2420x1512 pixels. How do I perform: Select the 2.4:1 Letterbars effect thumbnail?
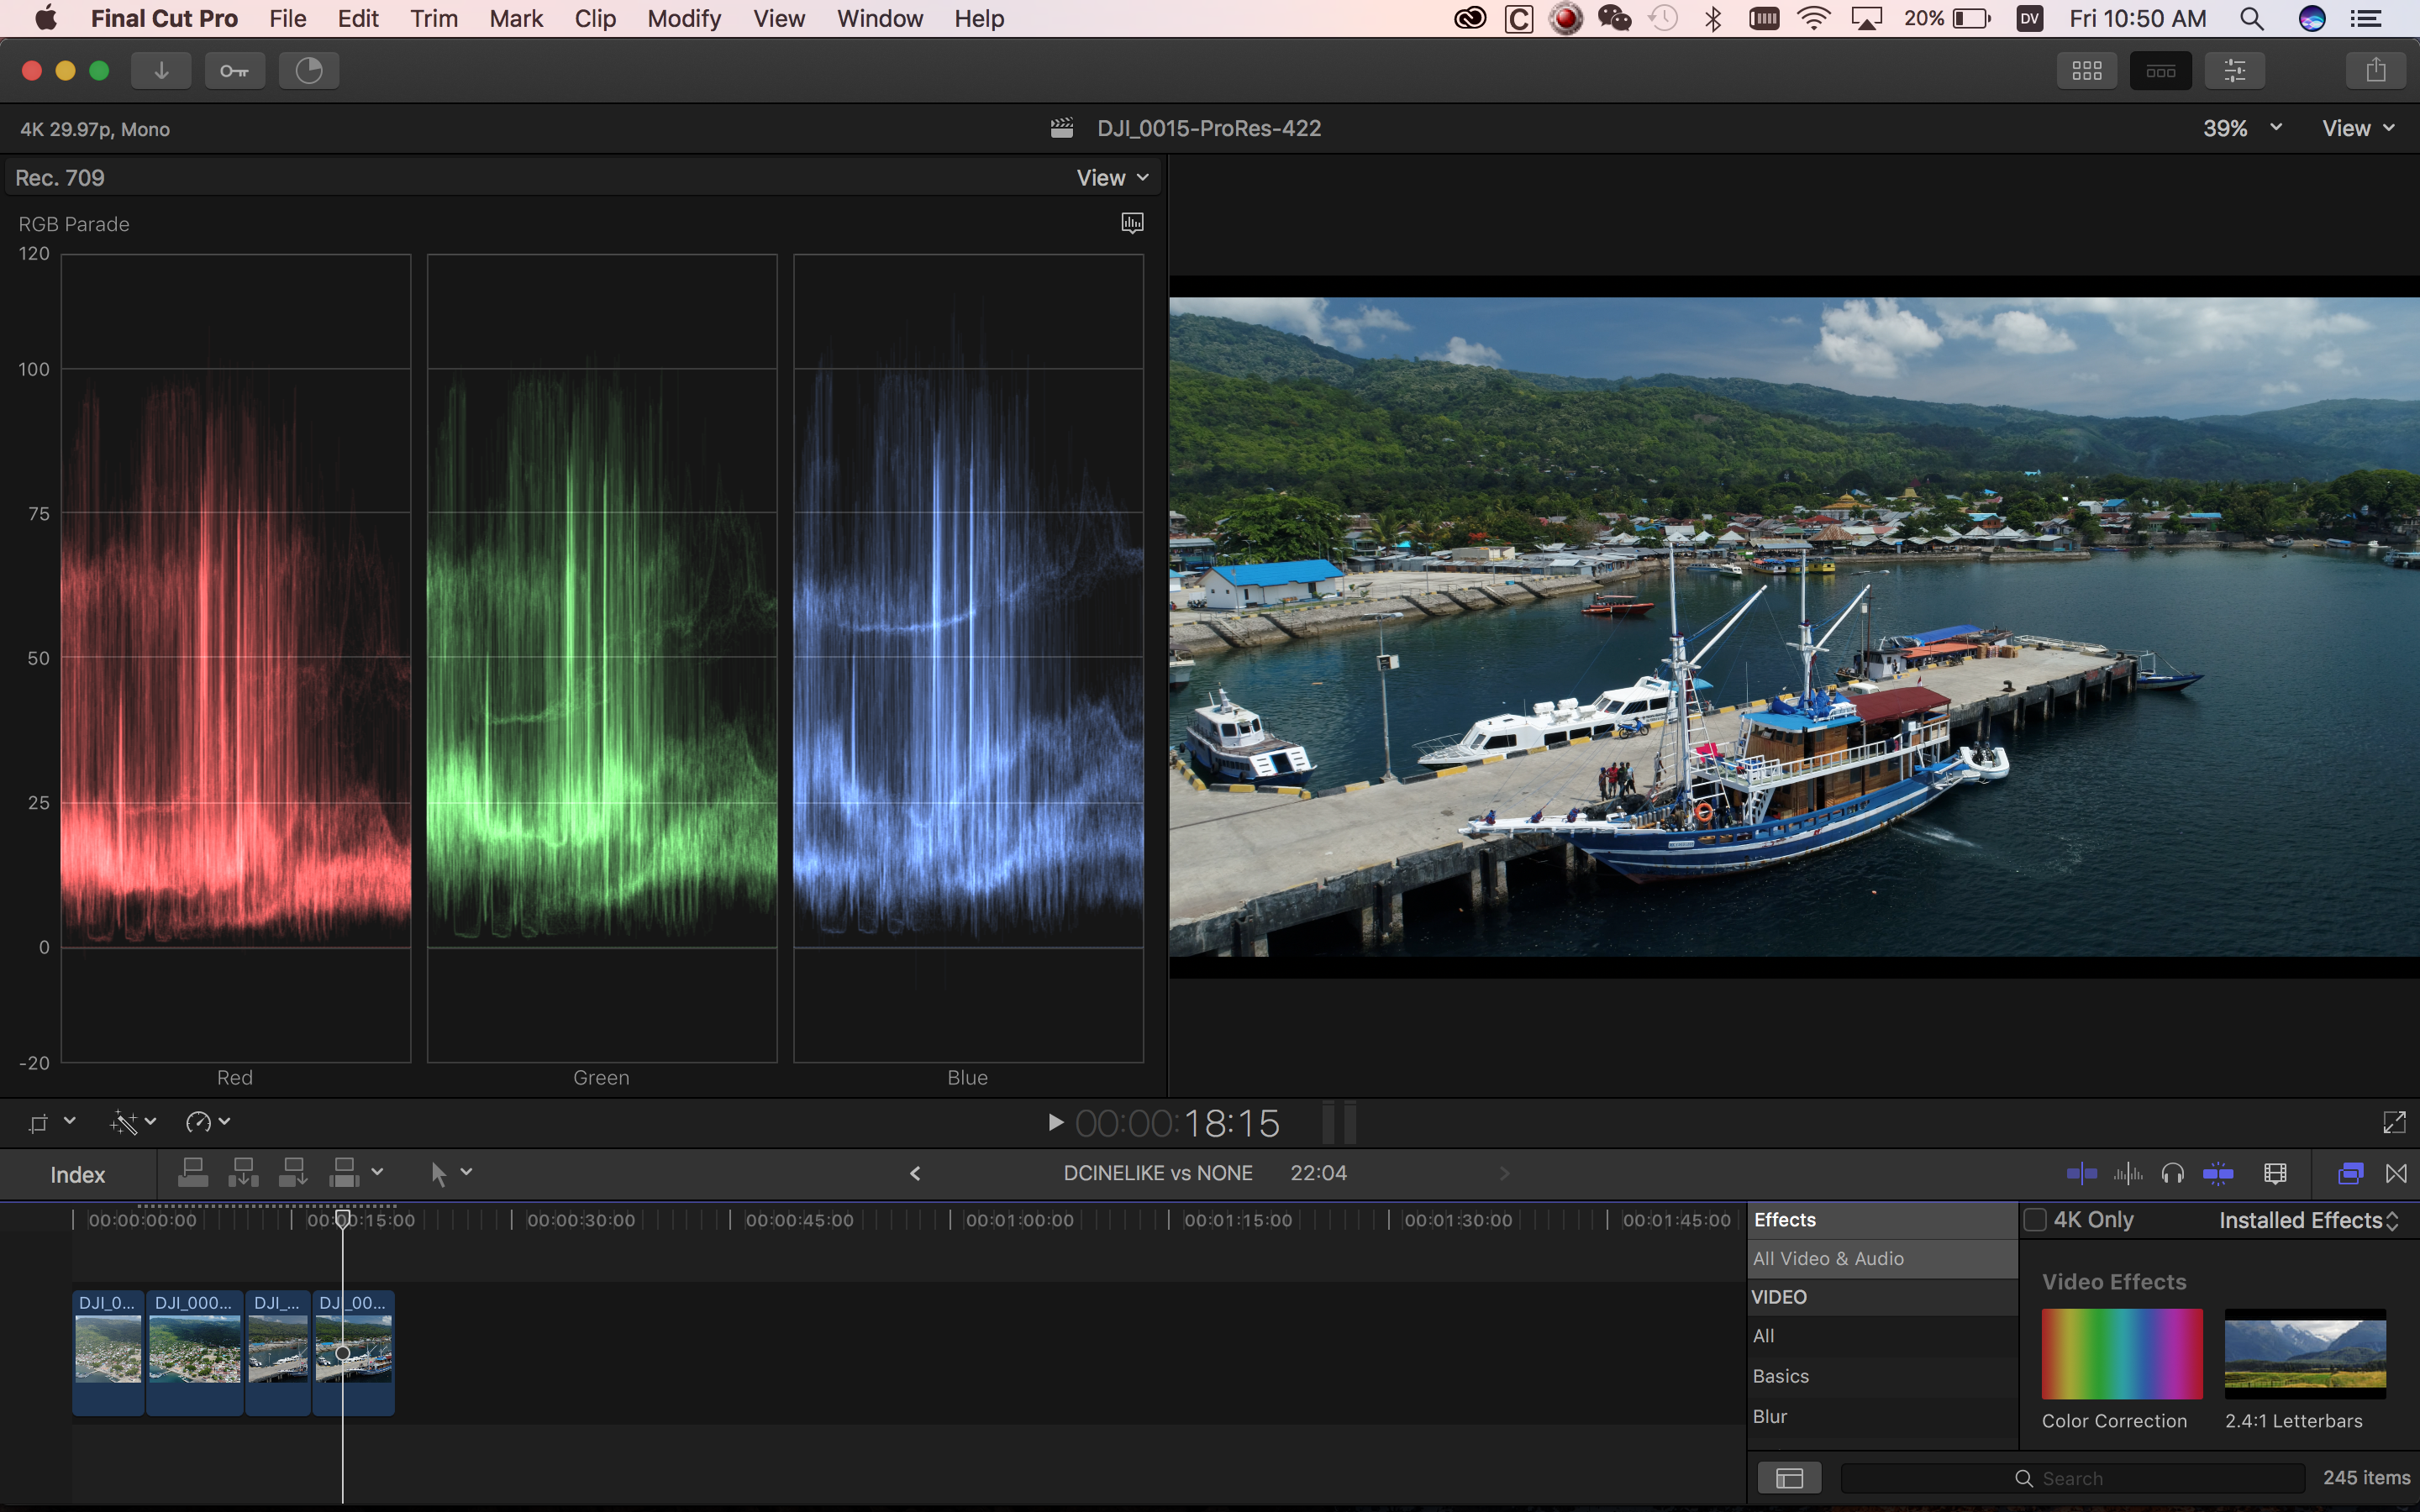(2305, 1353)
